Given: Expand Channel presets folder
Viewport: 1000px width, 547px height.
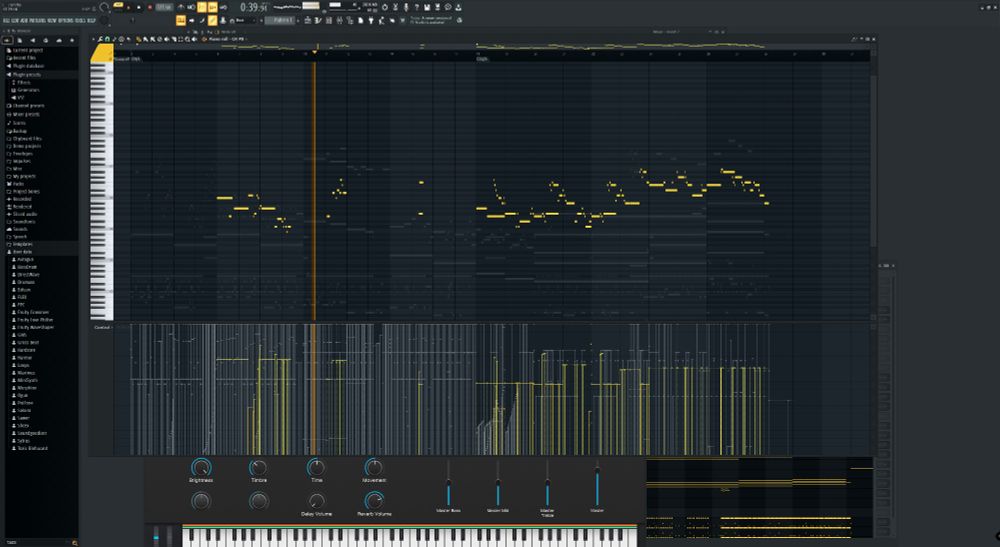Looking at the screenshot, I should 27,106.
